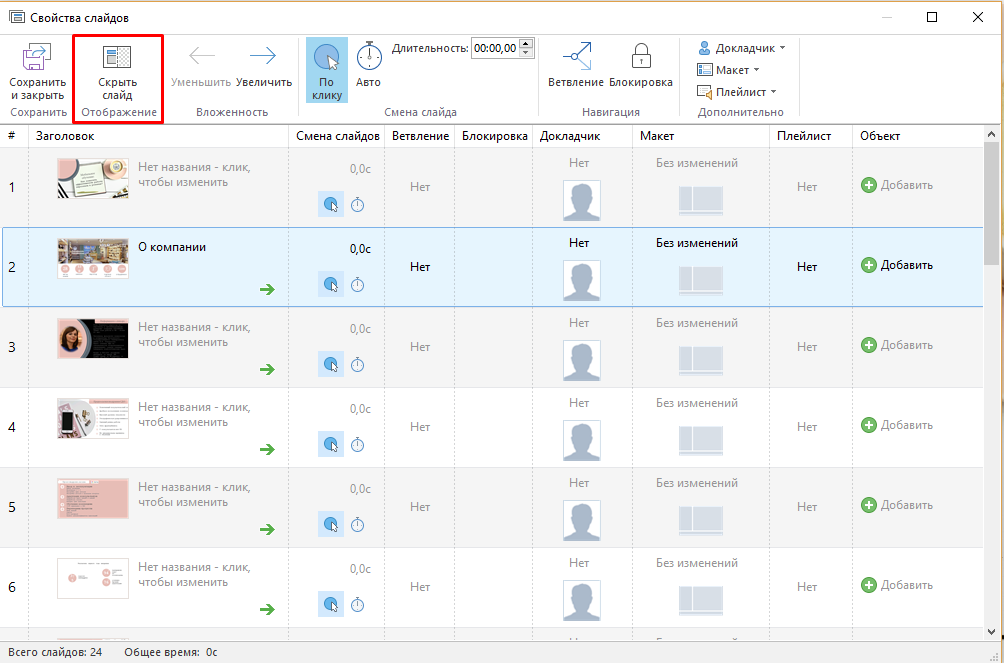
Task: Open Плейлист dropdown in ribbon
Action: coord(736,92)
